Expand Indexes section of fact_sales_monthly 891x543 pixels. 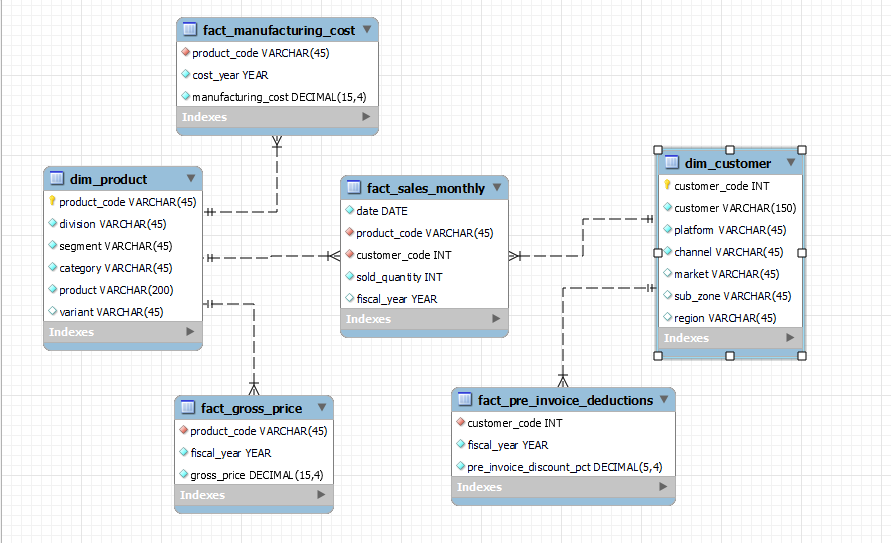click(496, 319)
